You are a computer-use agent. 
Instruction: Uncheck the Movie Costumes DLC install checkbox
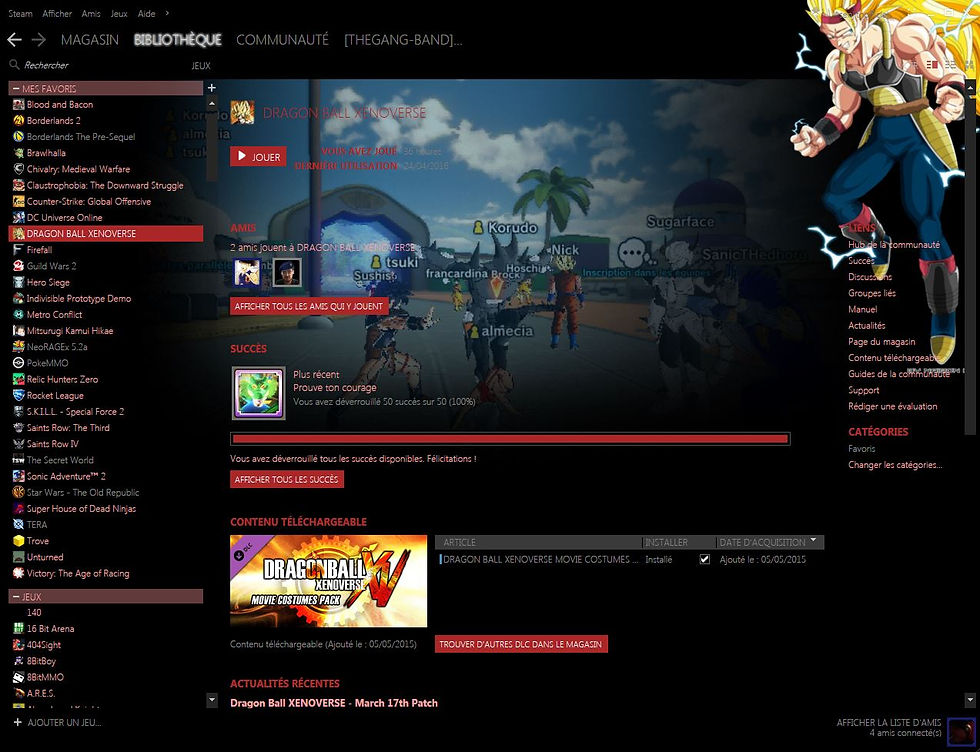click(x=704, y=559)
